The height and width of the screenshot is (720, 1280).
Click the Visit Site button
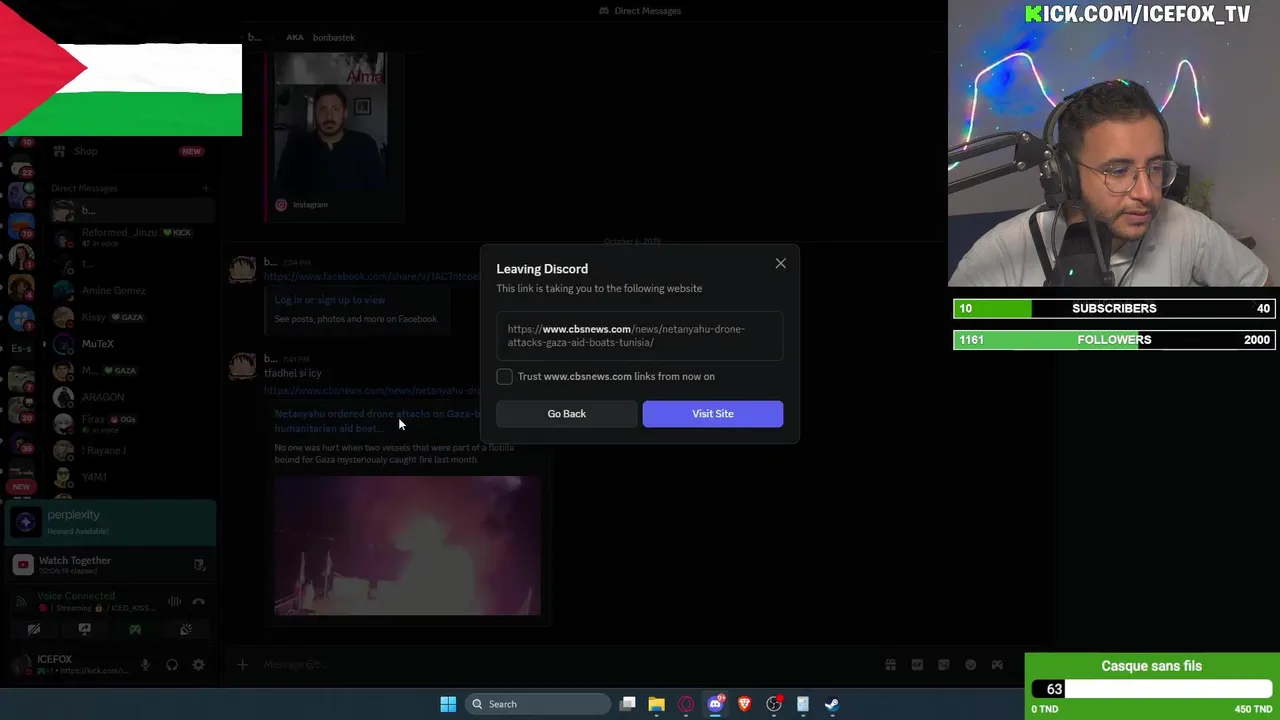pos(713,414)
